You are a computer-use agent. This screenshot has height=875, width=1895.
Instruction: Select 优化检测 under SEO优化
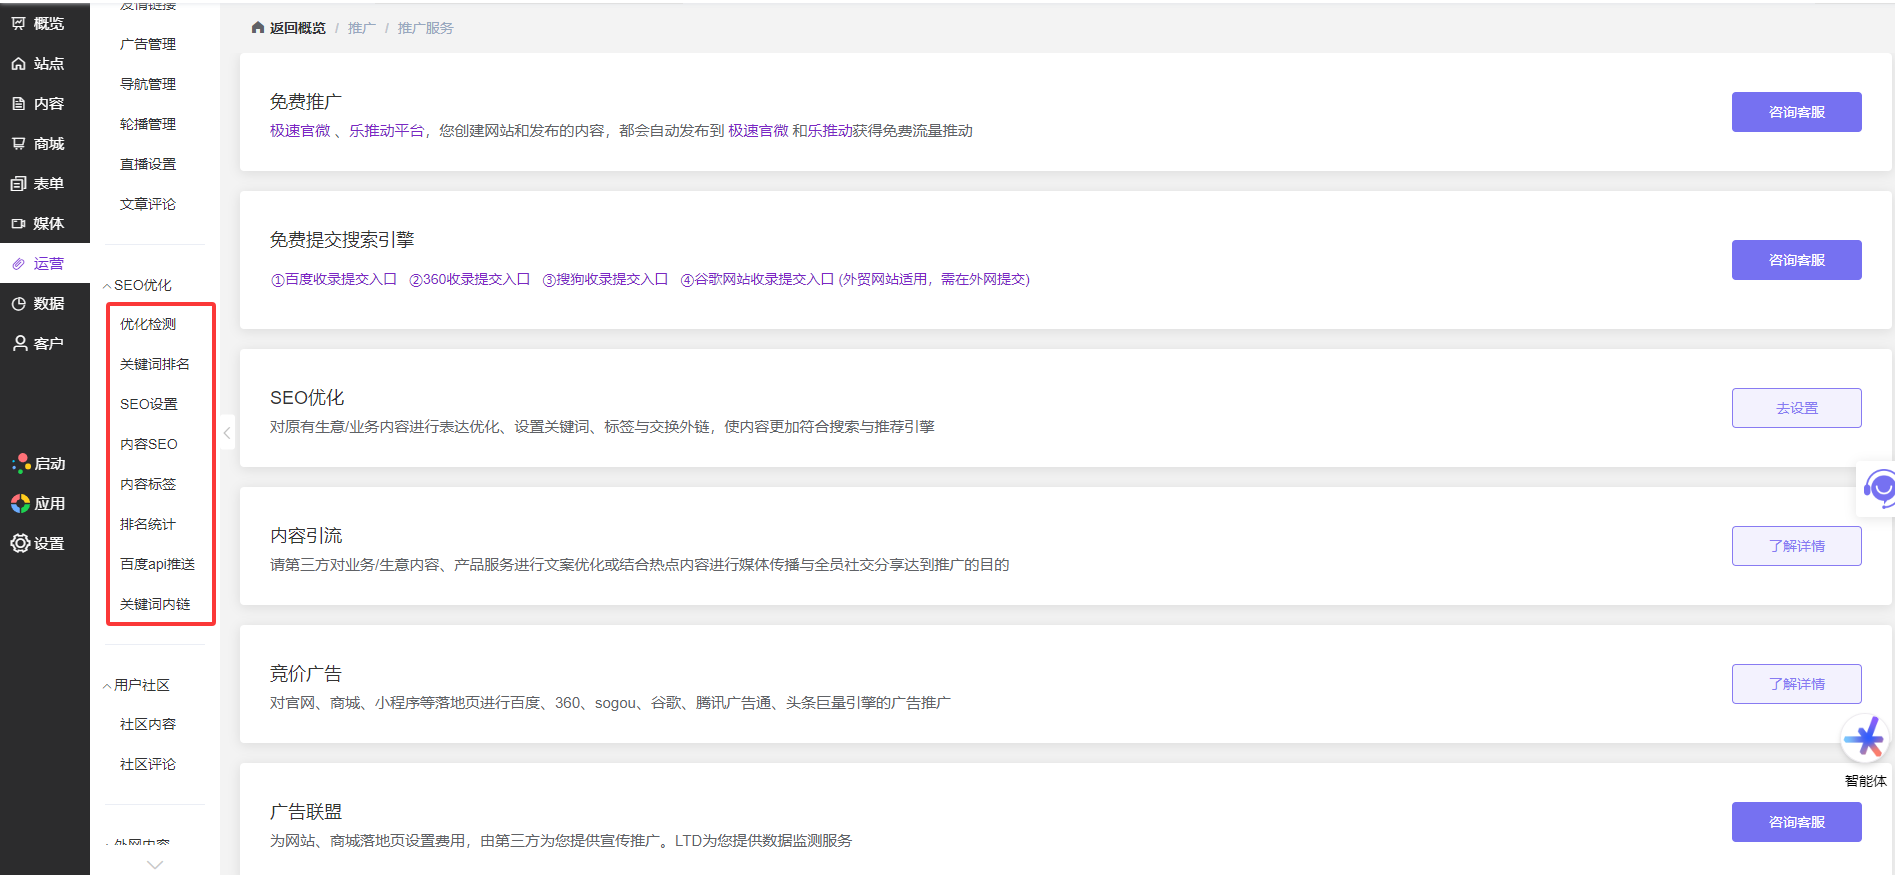pyautogui.click(x=148, y=324)
